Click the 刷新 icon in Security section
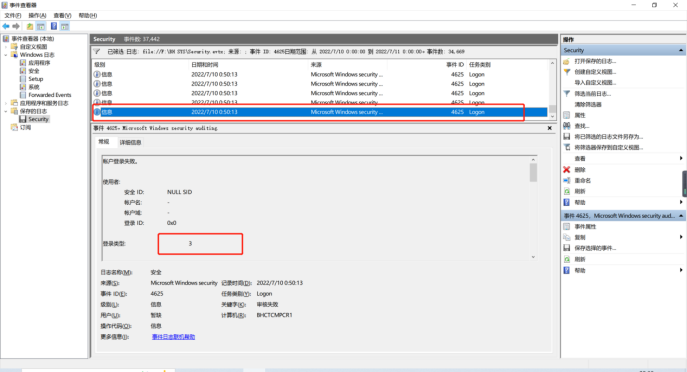The image size is (687, 372). [x=567, y=191]
